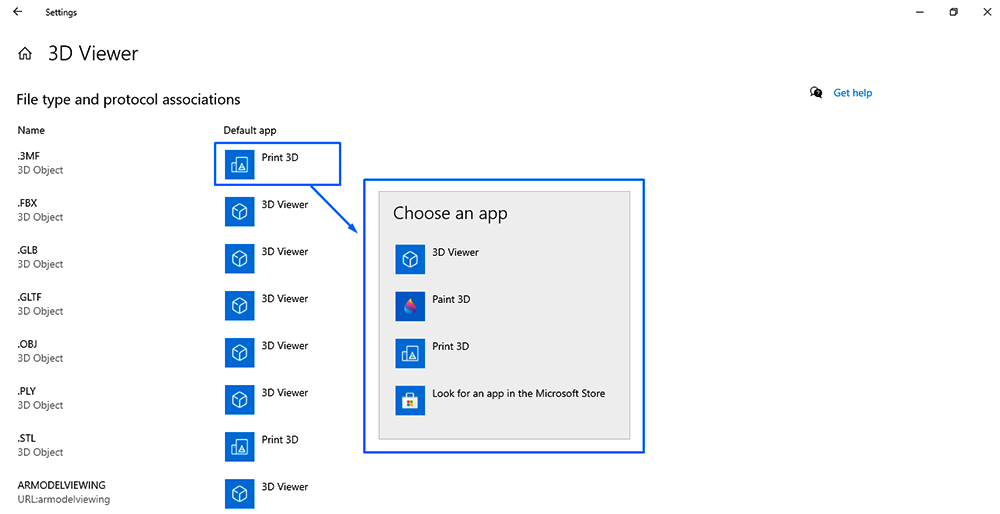Viewport: 1000px width, 514px height.
Task: Restore down the Settings window
Action: point(953,12)
